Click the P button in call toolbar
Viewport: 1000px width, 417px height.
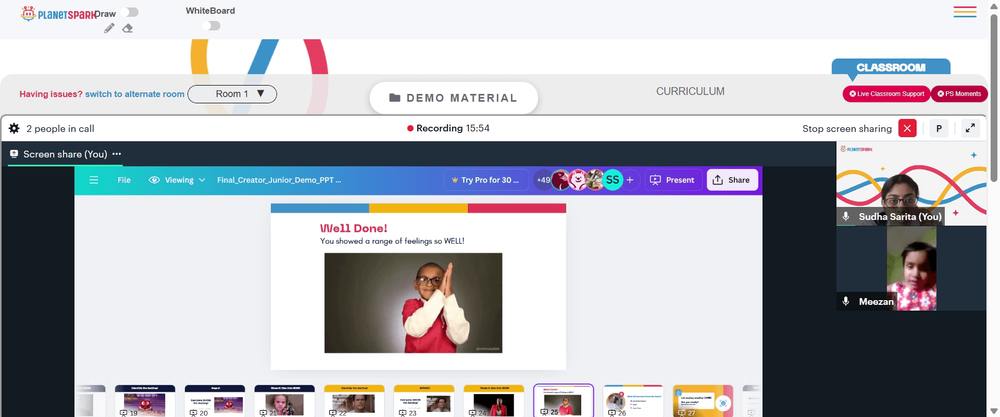[x=939, y=128]
